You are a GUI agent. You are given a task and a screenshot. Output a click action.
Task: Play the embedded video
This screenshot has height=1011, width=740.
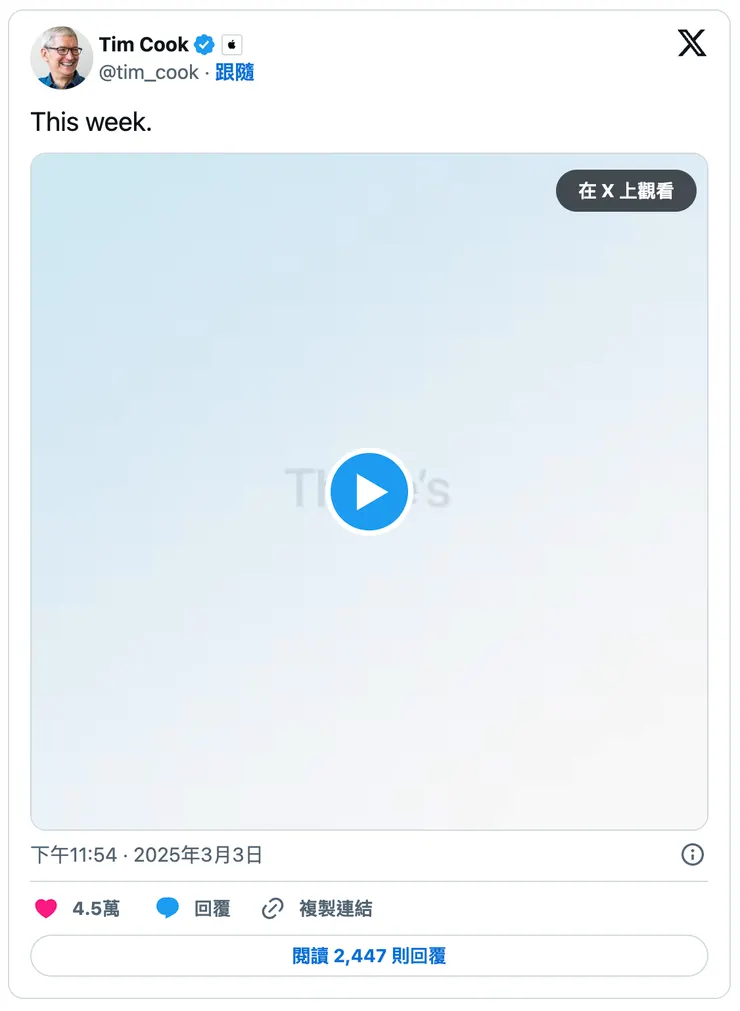point(369,491)
